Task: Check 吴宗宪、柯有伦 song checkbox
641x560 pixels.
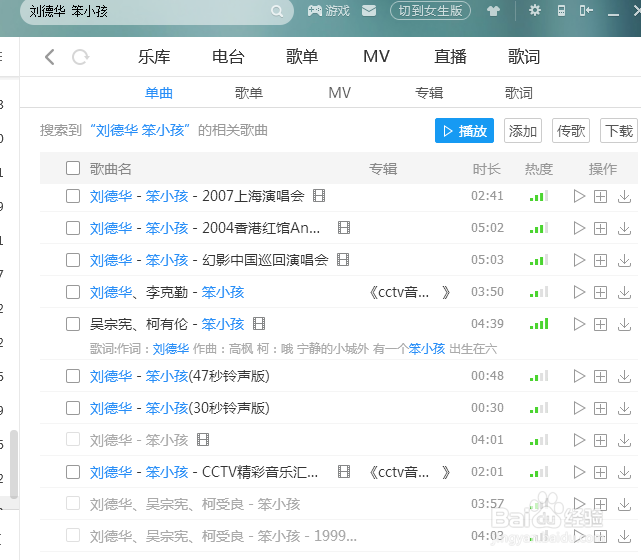Action: point(73,324)
